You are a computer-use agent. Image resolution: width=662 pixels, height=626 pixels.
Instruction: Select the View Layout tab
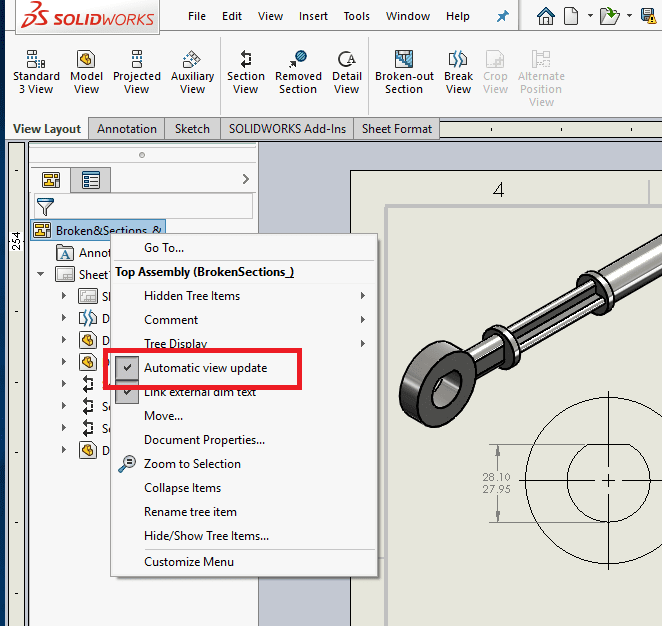(x=47, y=129)
